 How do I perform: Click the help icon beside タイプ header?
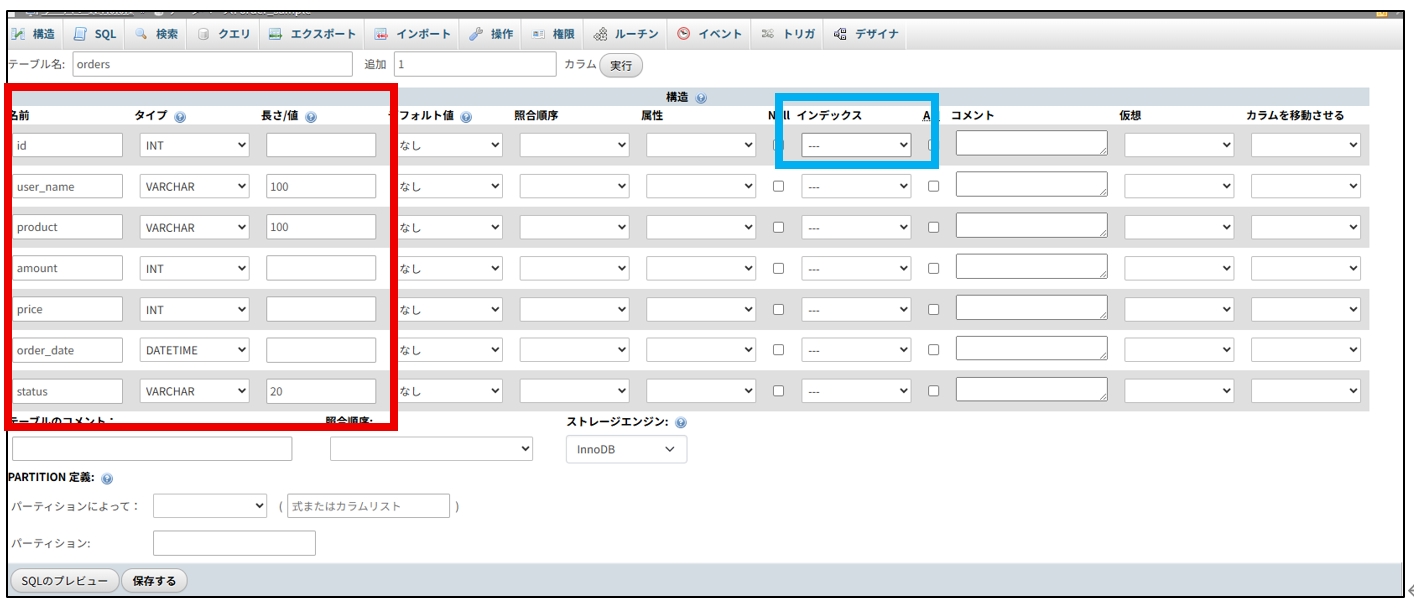tap(180, 117)
